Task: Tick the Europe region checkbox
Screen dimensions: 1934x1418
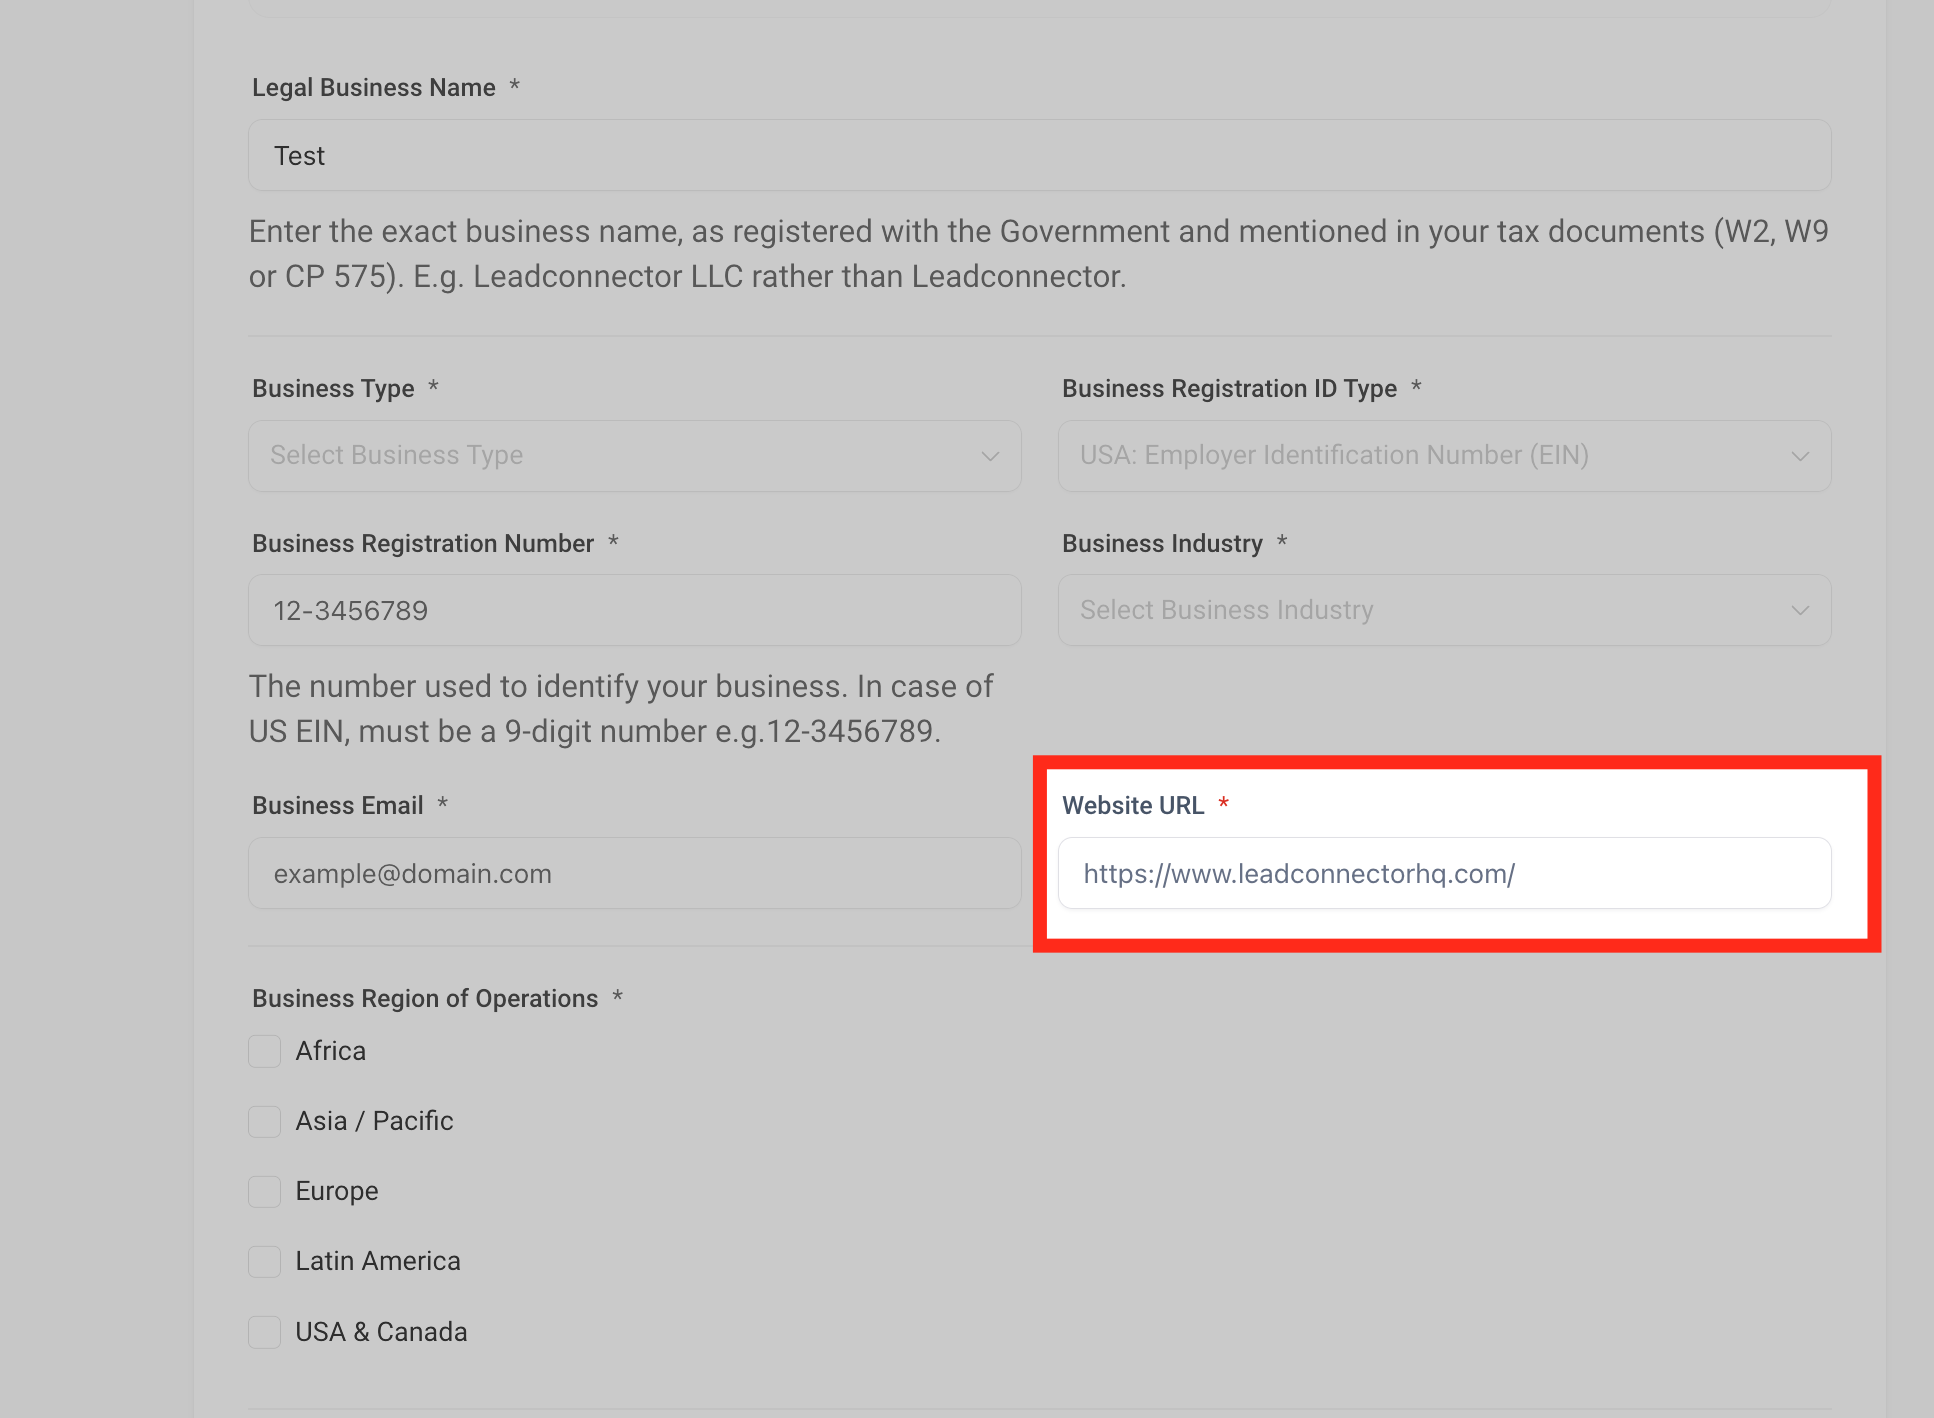Action: click(x=265, y=1192)
